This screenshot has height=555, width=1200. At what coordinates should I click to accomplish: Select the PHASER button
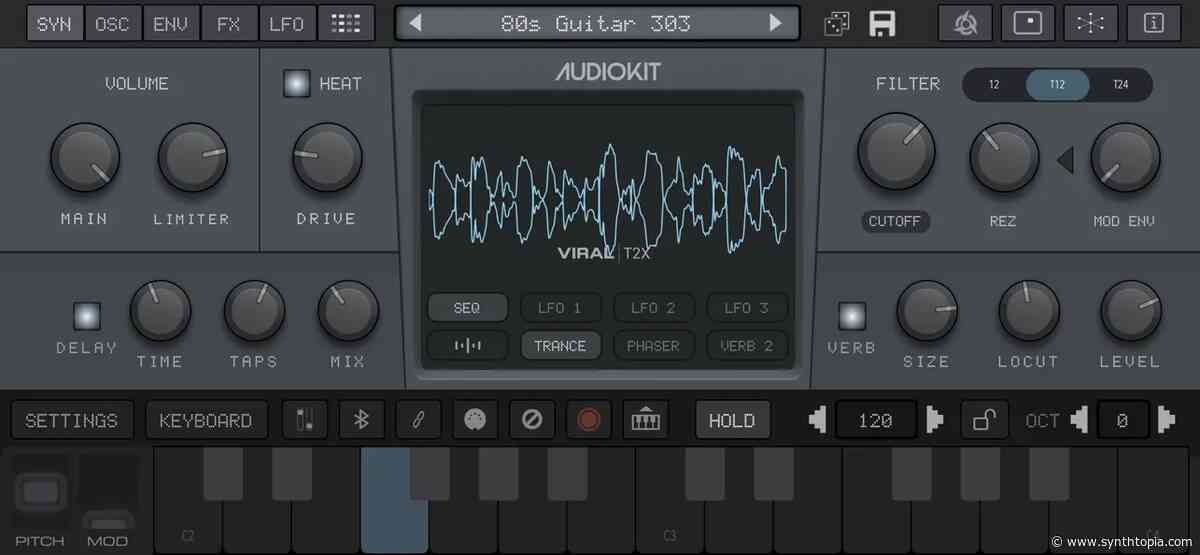[653, 346]
